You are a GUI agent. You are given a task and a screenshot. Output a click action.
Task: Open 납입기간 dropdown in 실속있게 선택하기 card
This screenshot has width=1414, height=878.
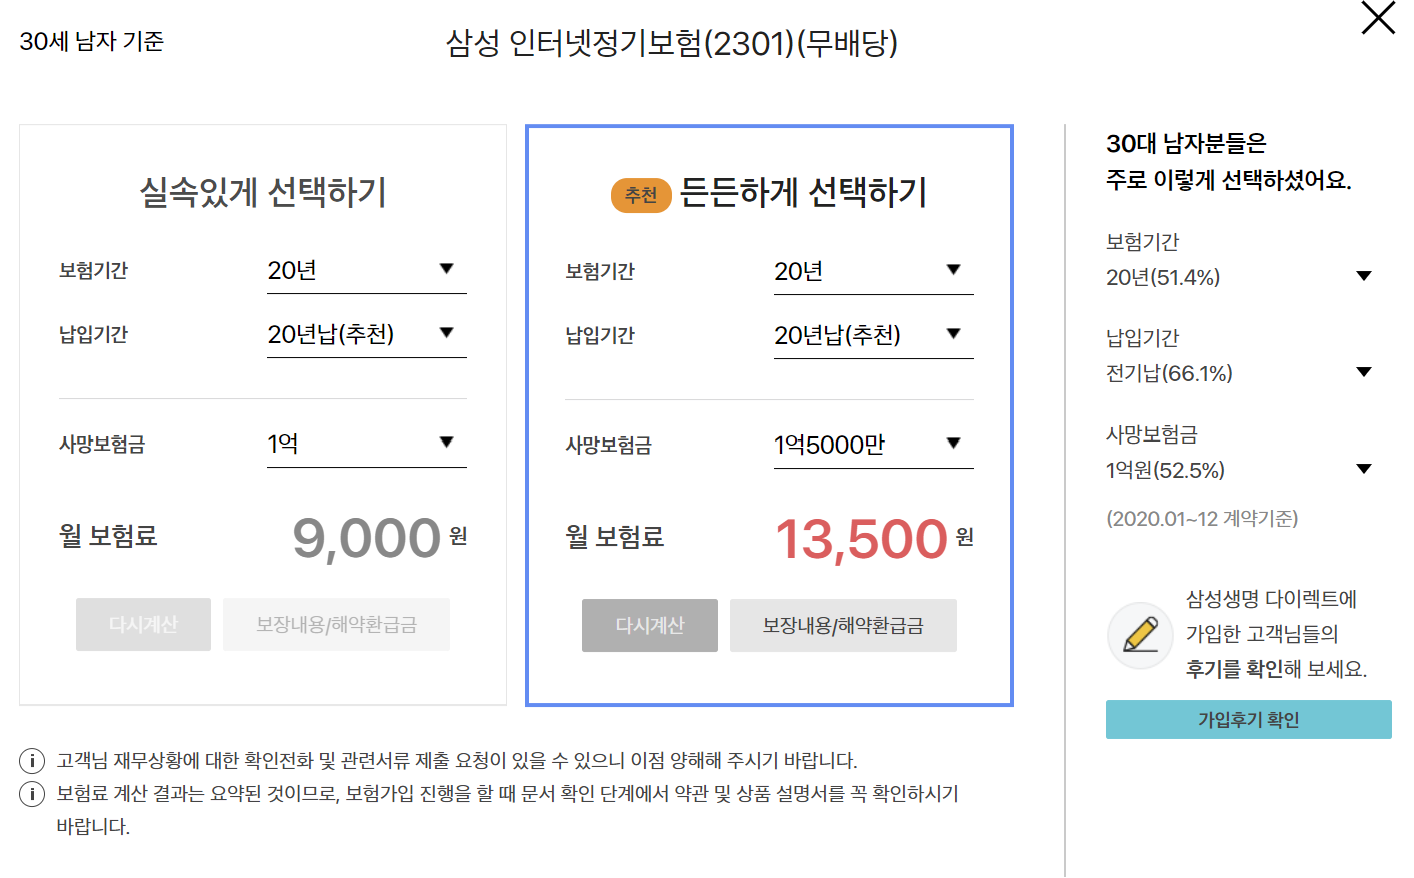point(366,334)
